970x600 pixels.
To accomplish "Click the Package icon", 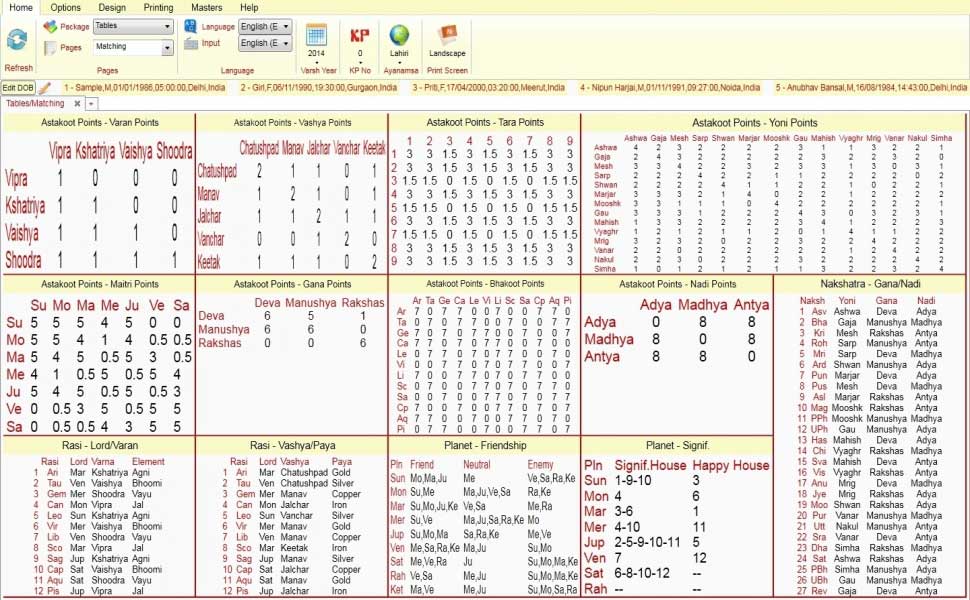I will coord(50,27).
